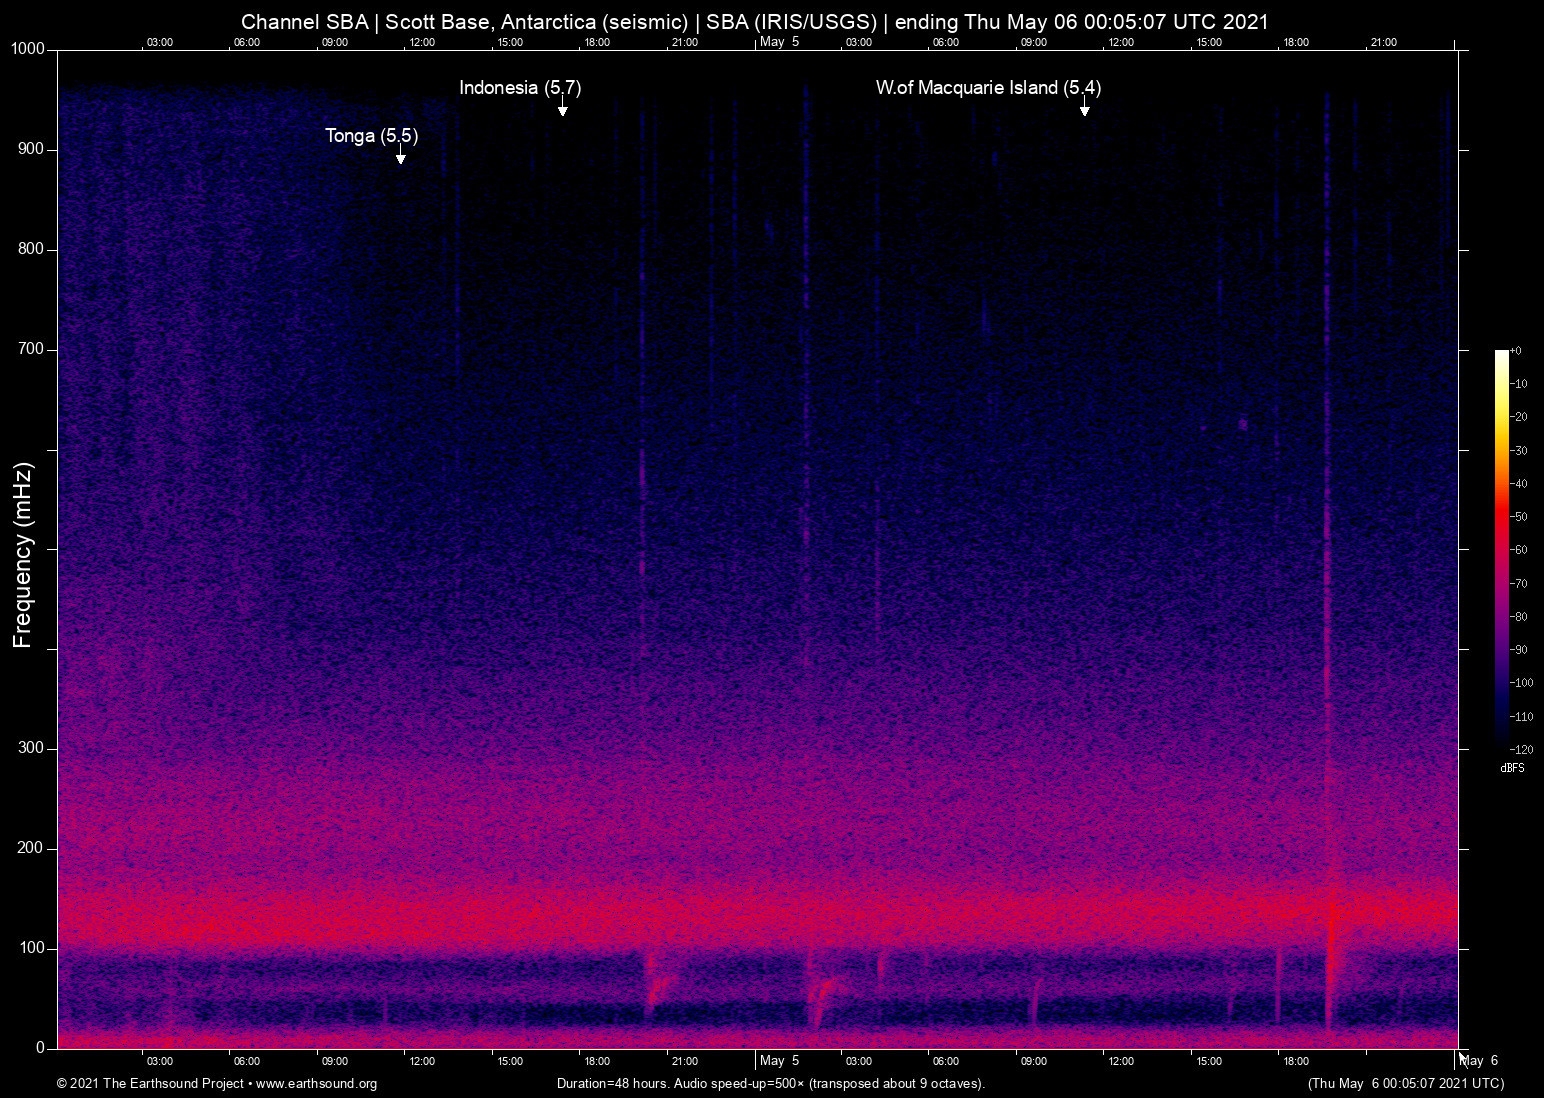This screenshot has width=1544, height=1098.
Task: Click the 1000 frequency tick label
Action: coord(28,49)
